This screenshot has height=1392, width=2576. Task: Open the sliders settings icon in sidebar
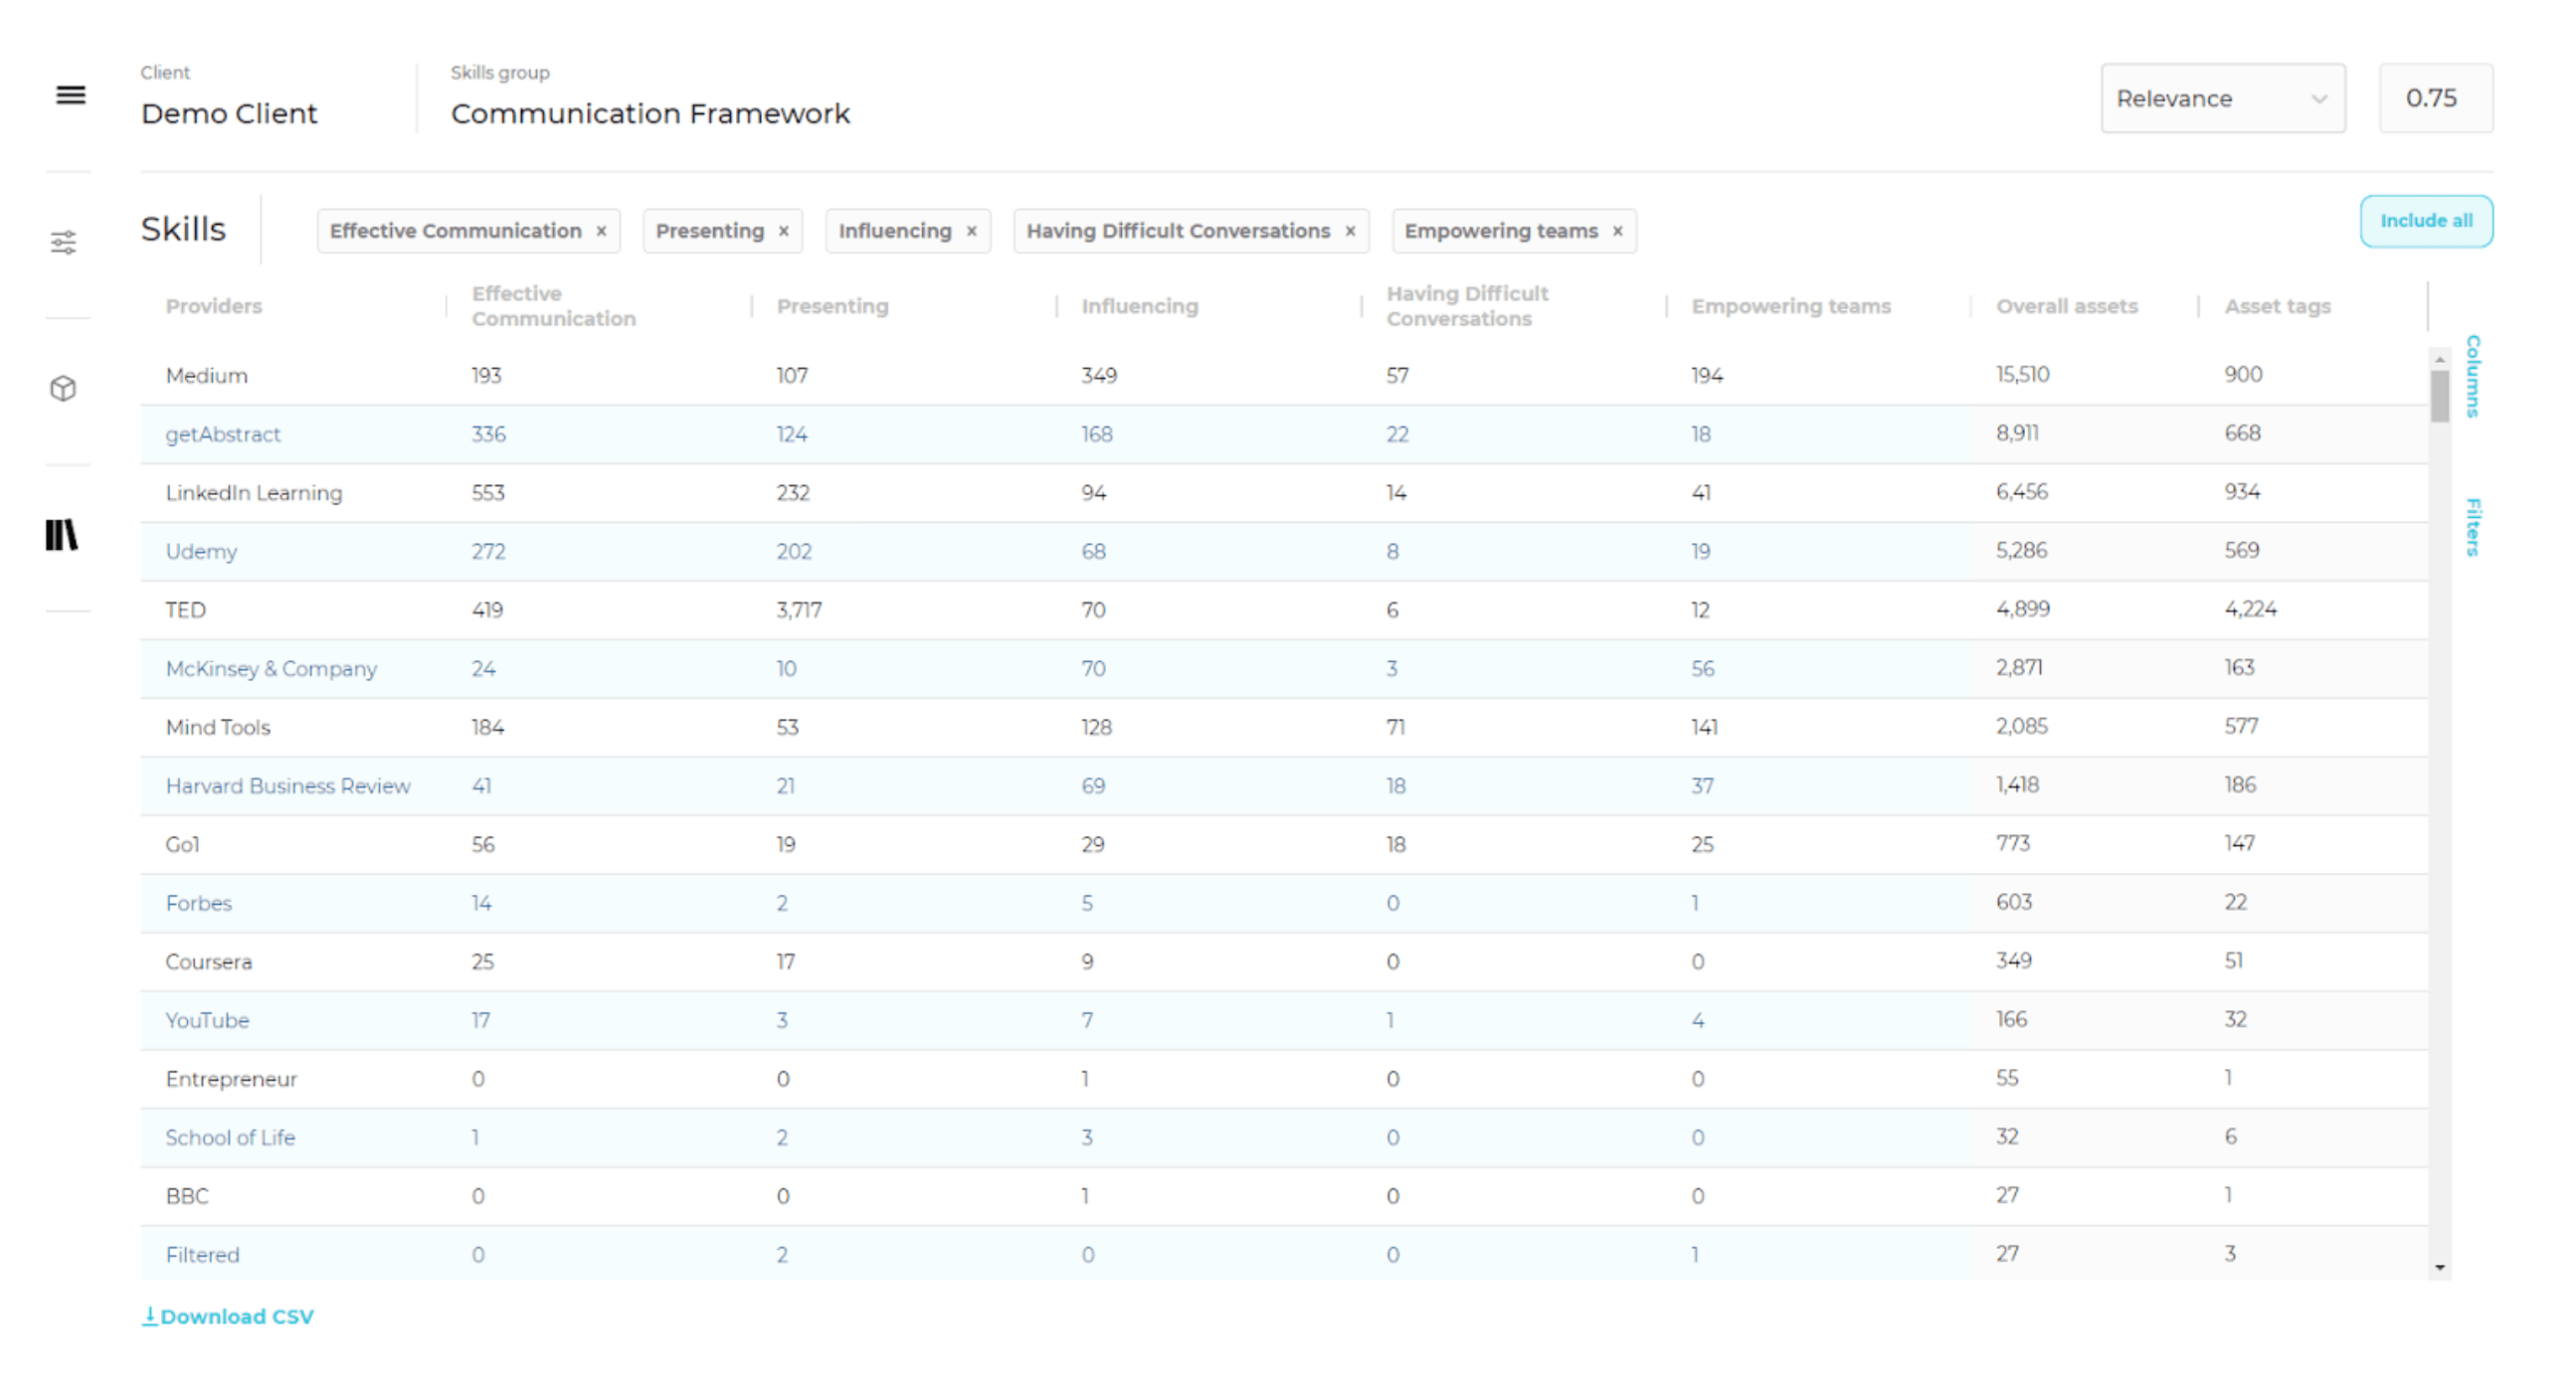(64, 242)
